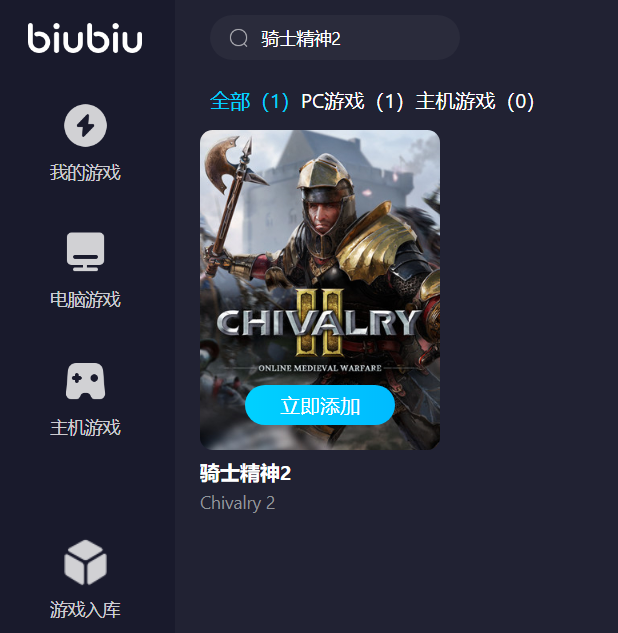
Task: Switch to the PC游戏 (1) tab
Action: click(x=352, y=101)
